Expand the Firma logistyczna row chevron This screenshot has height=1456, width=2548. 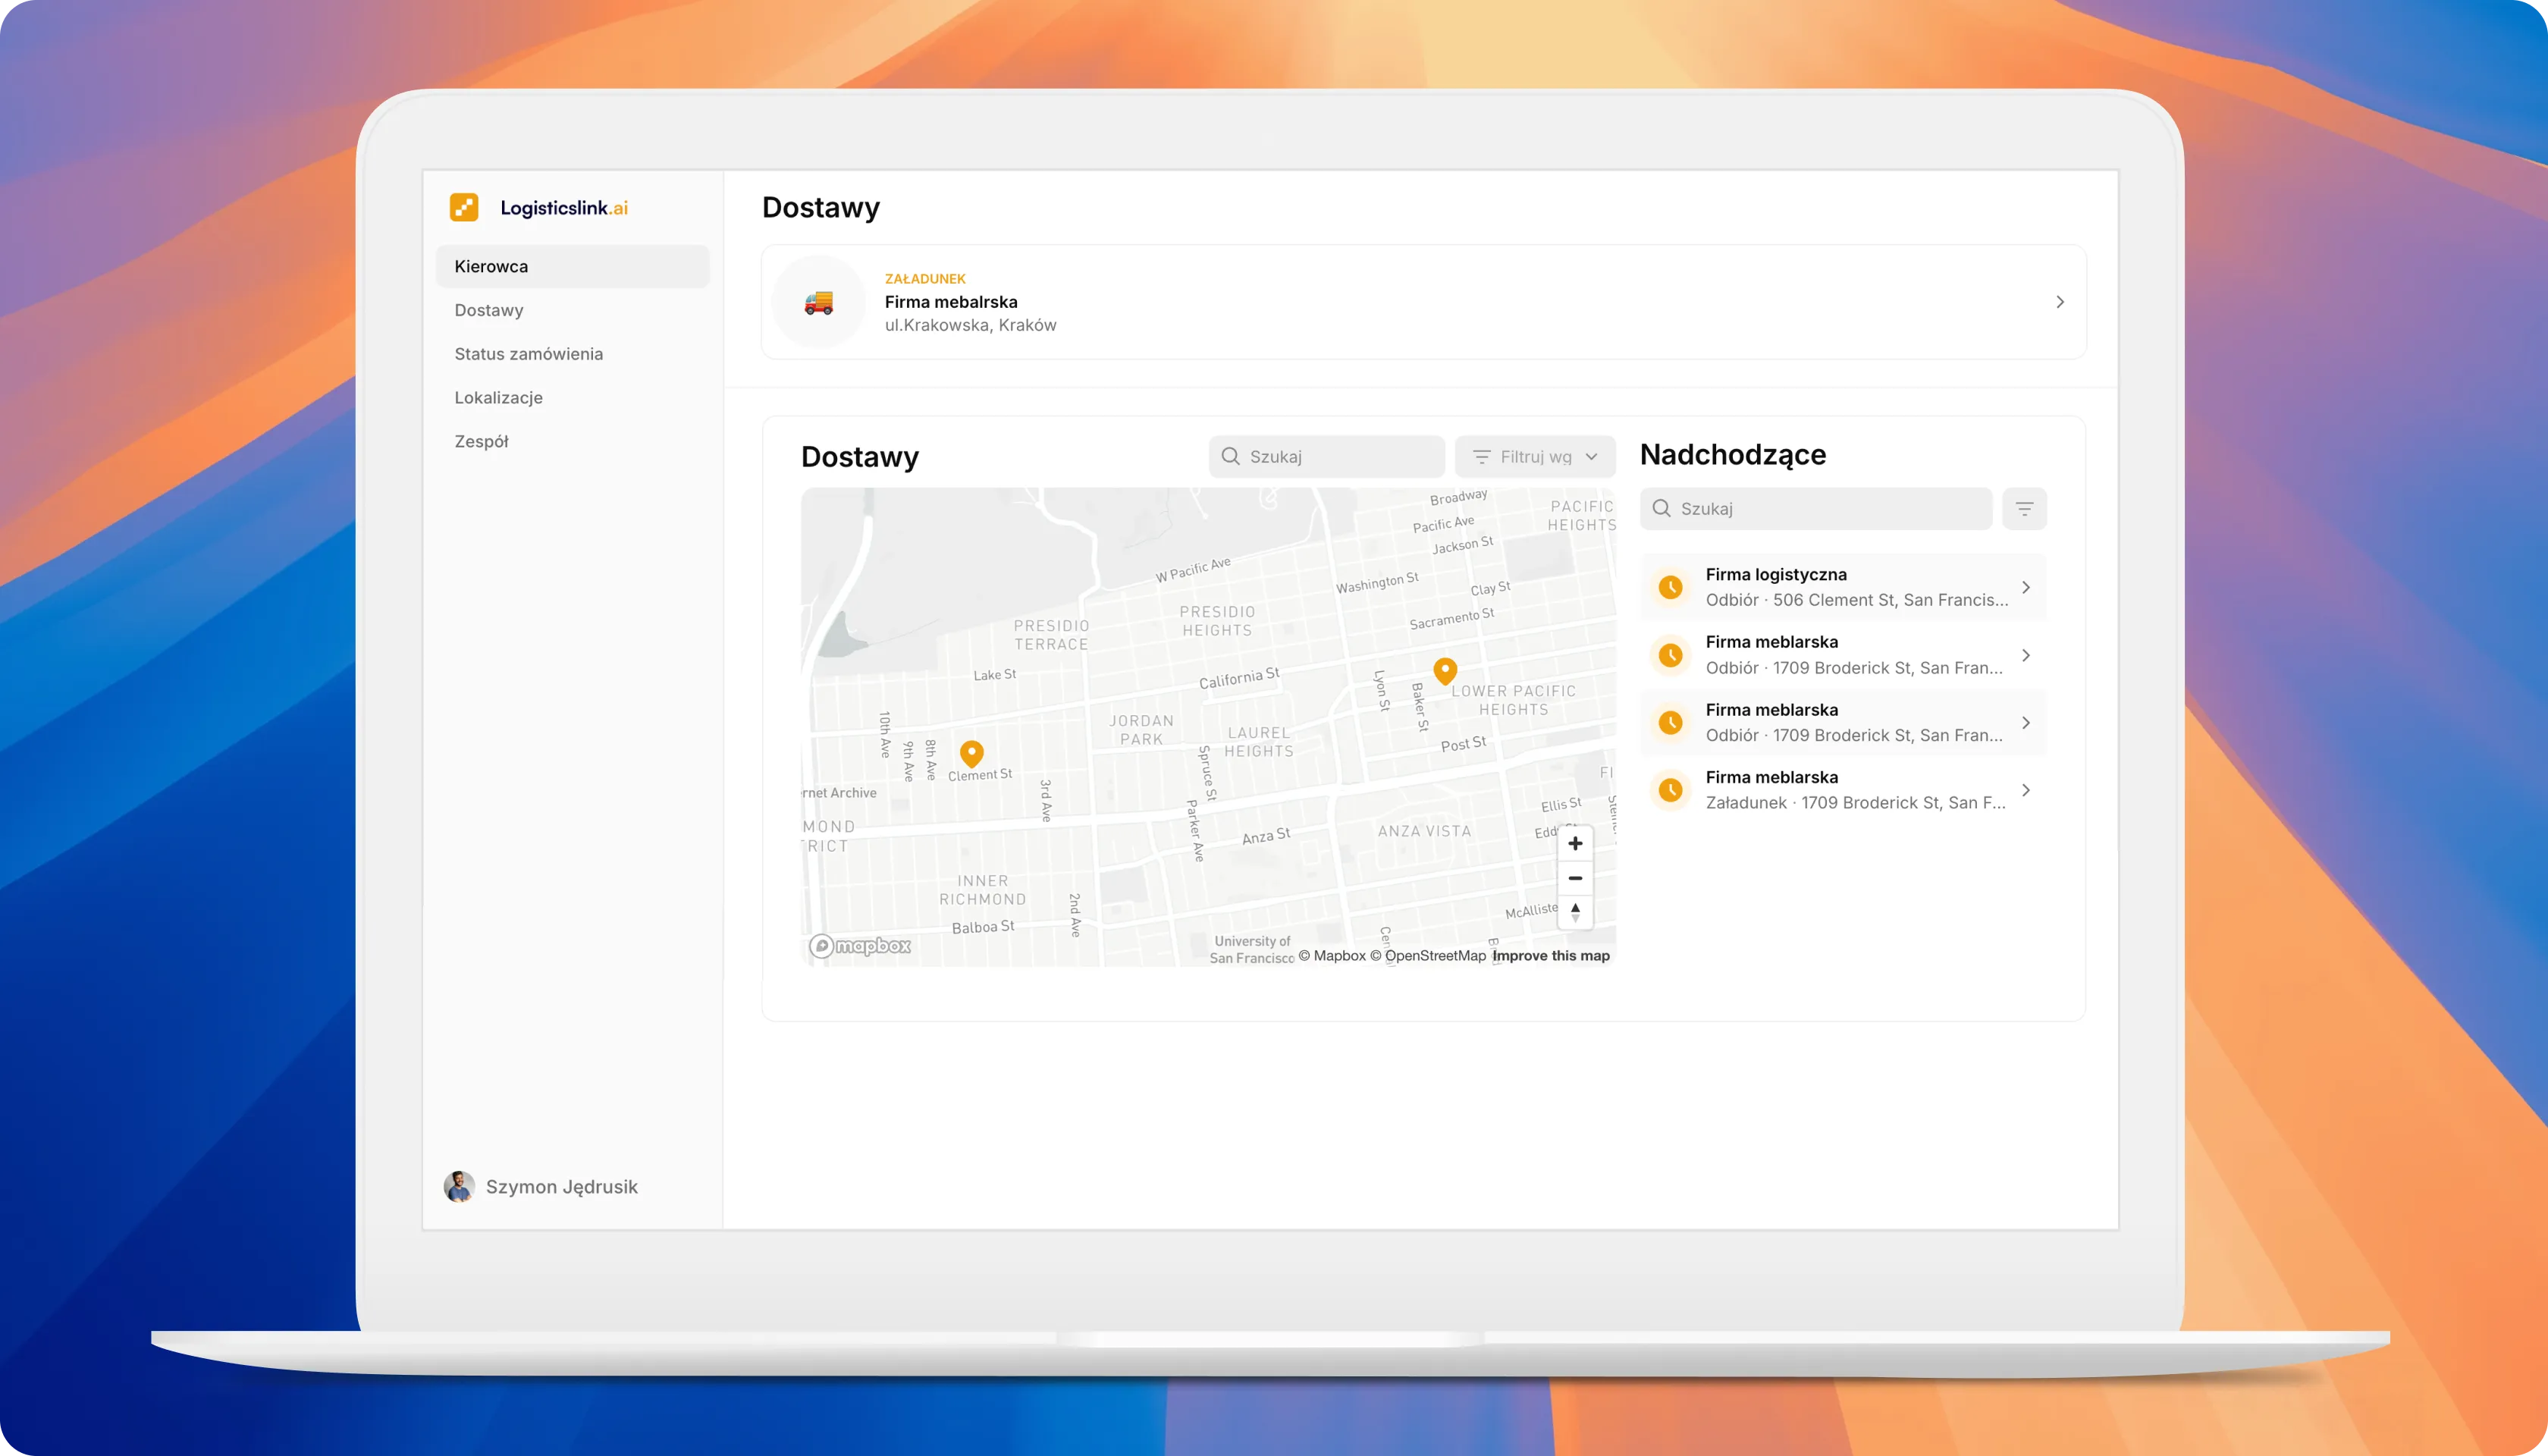click(x=2026, y=588)
